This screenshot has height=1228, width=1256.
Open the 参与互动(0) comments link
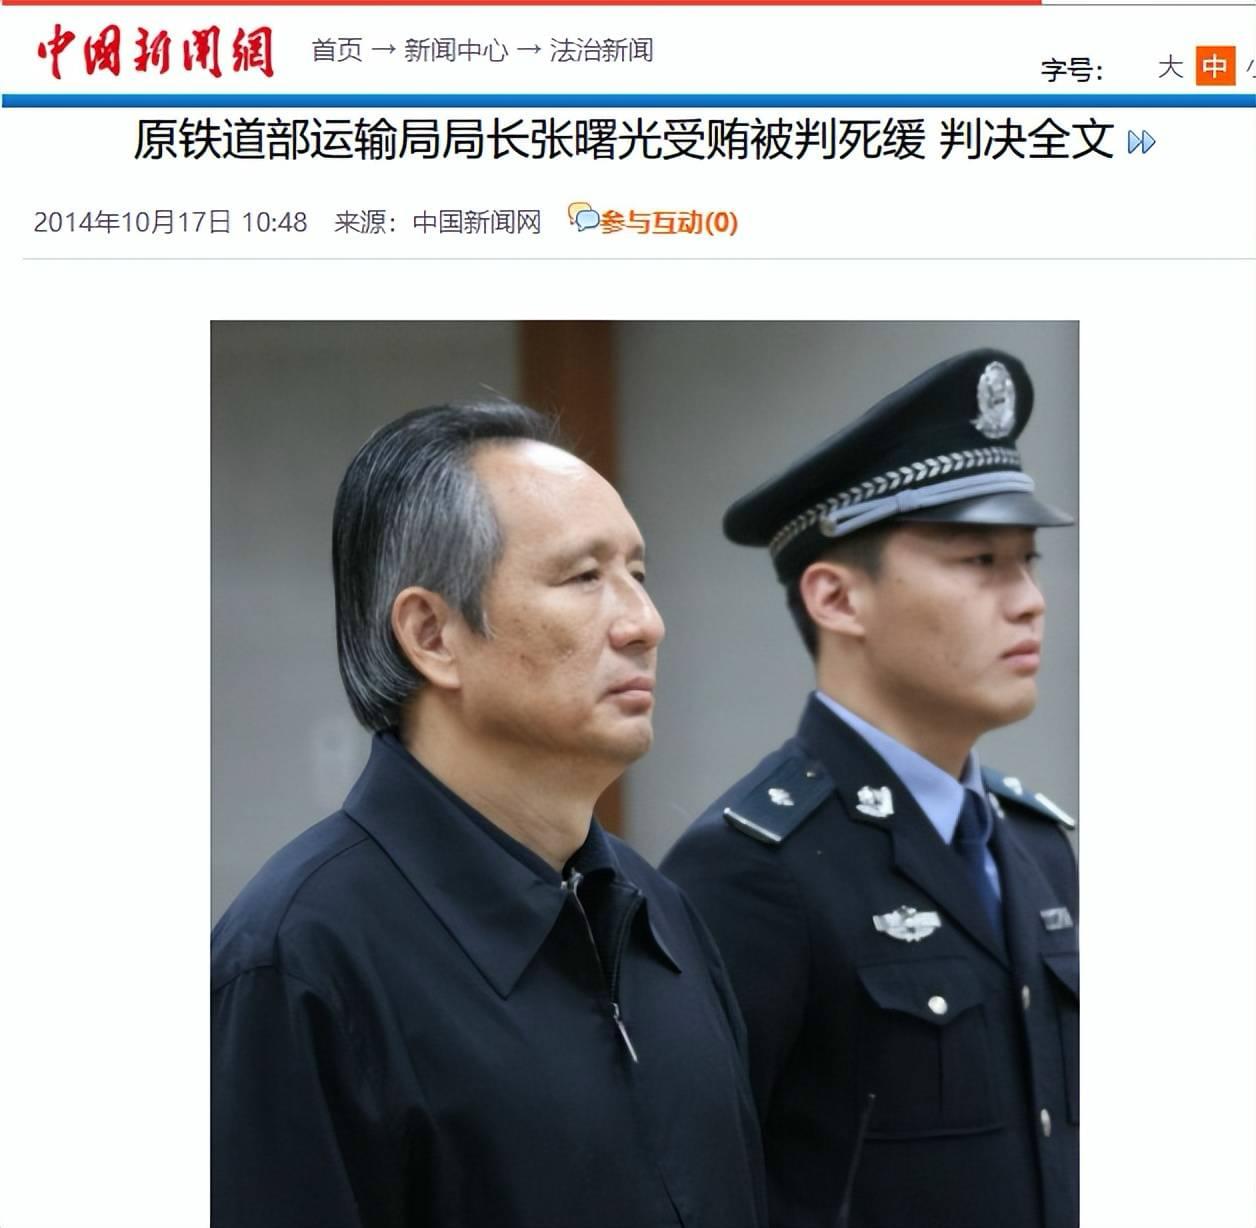(x=669, y=222)
